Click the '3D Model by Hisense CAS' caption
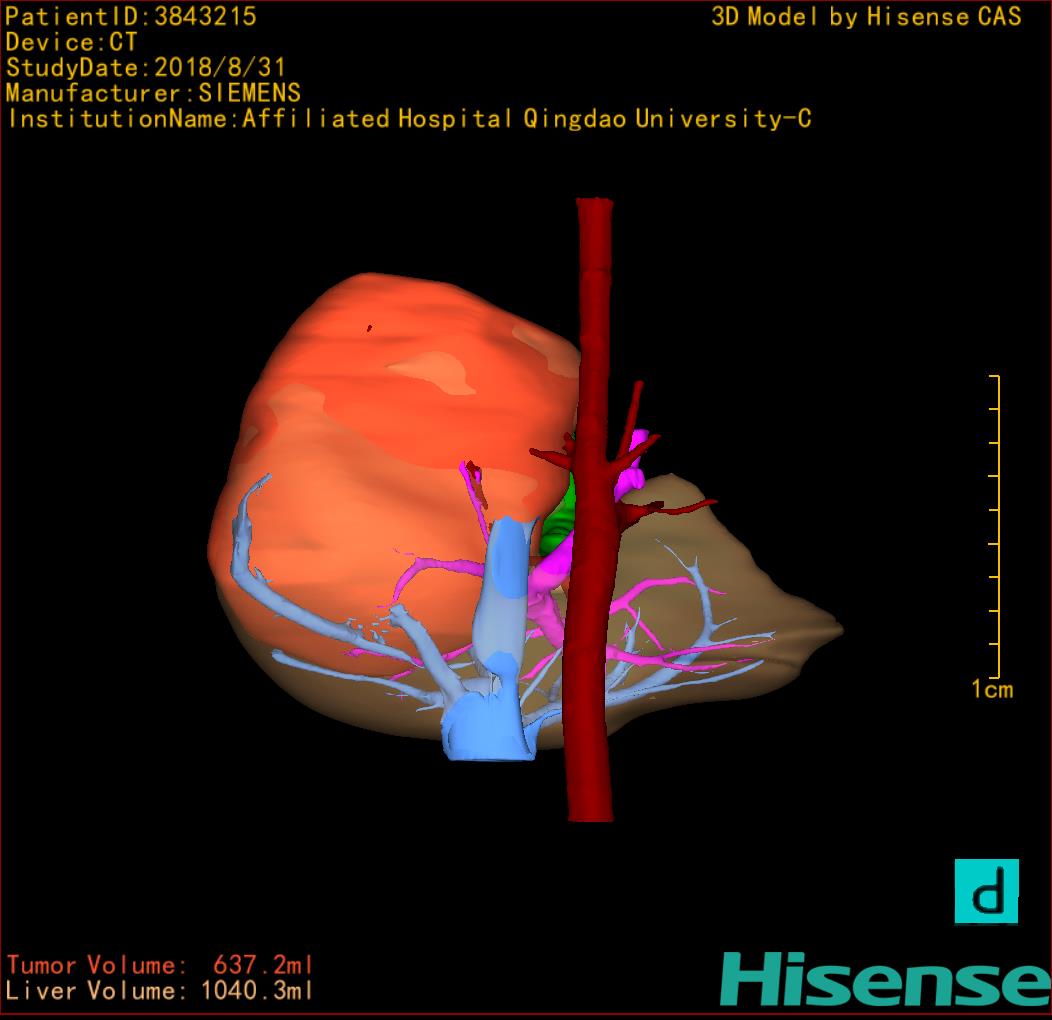 point(866,16)
